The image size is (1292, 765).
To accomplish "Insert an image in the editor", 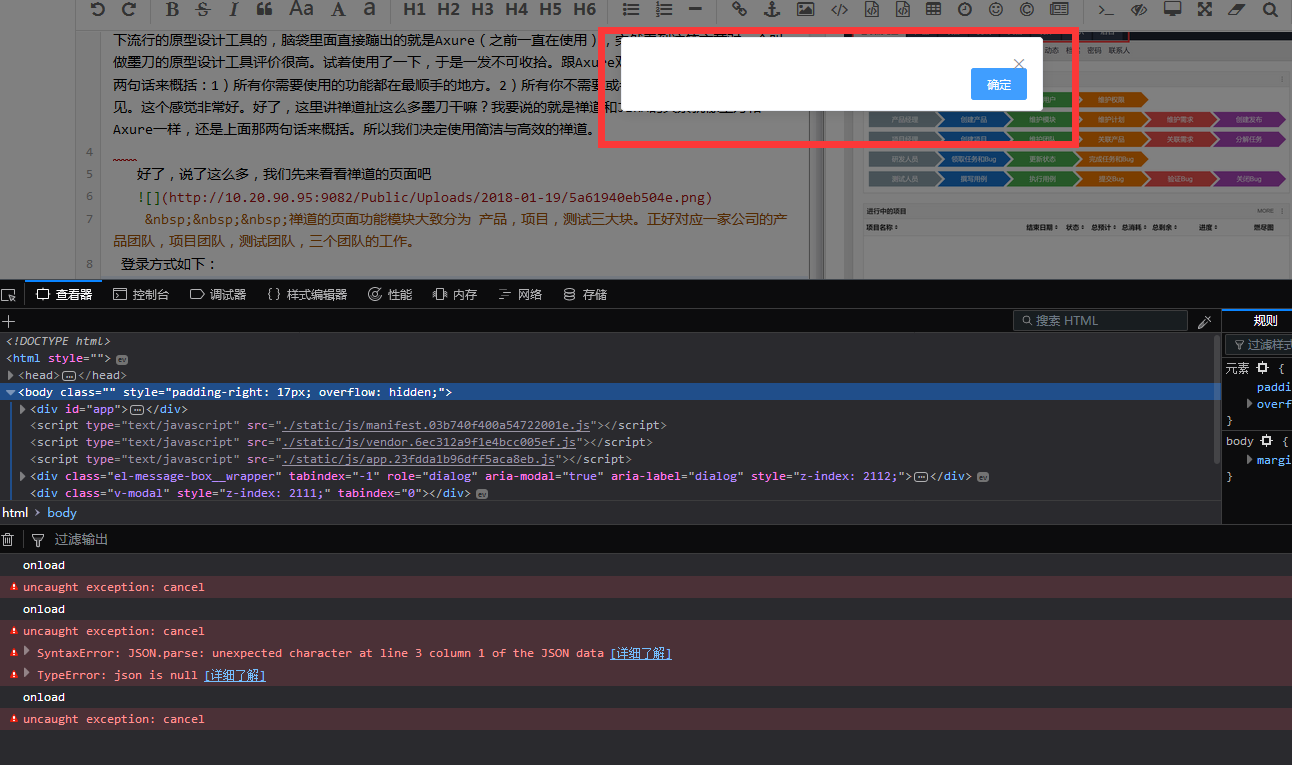I will (805, 10).
